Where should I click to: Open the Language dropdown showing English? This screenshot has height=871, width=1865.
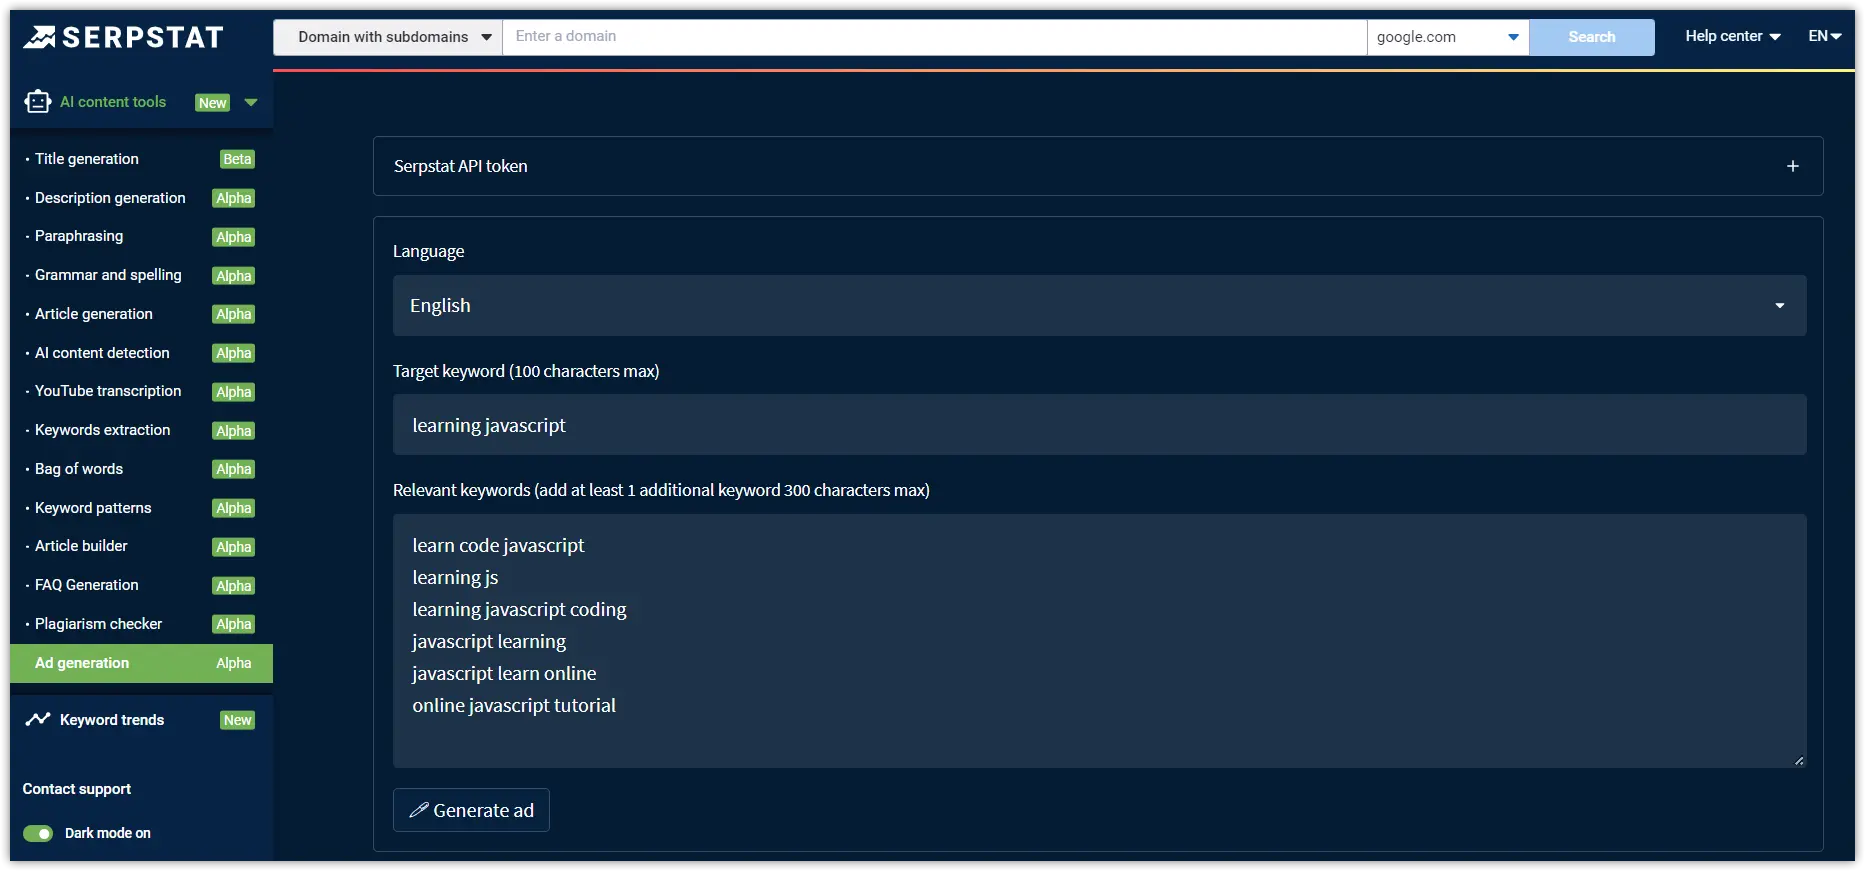click(x=1098, y=306)
